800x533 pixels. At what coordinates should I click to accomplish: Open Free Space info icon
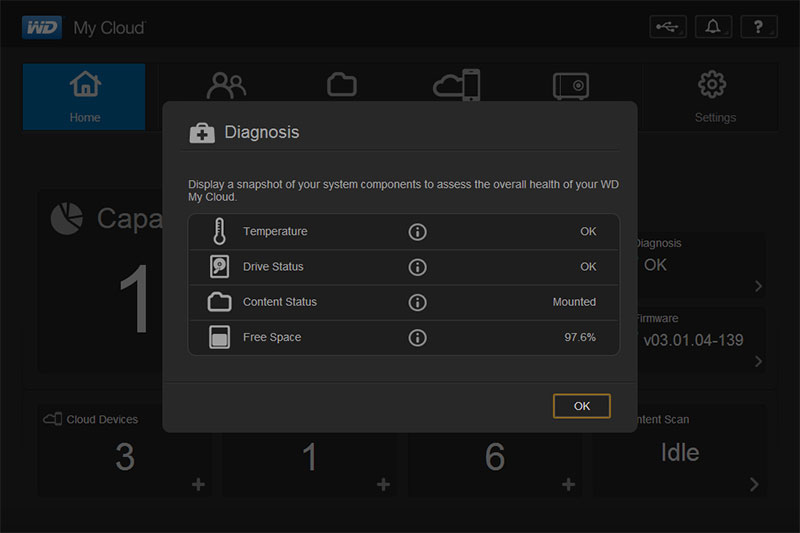tap(417, 338)
